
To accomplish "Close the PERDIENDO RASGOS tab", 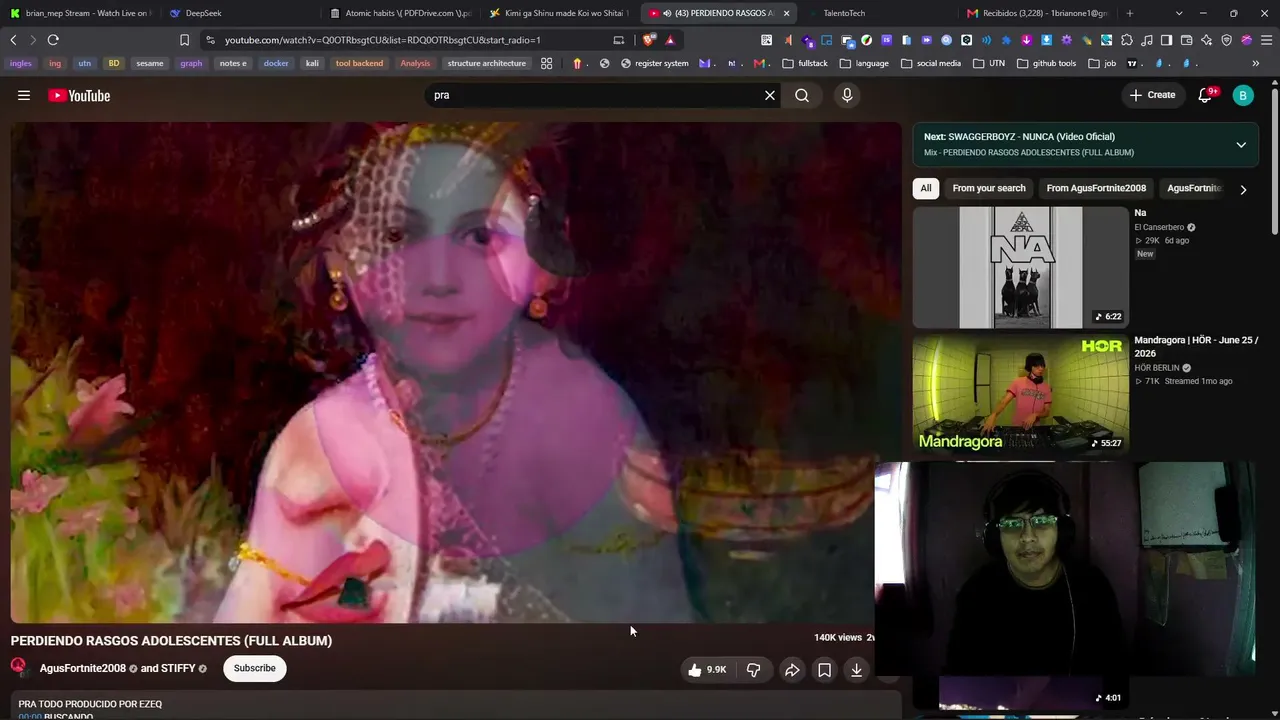I will click(x=786, y=13).
